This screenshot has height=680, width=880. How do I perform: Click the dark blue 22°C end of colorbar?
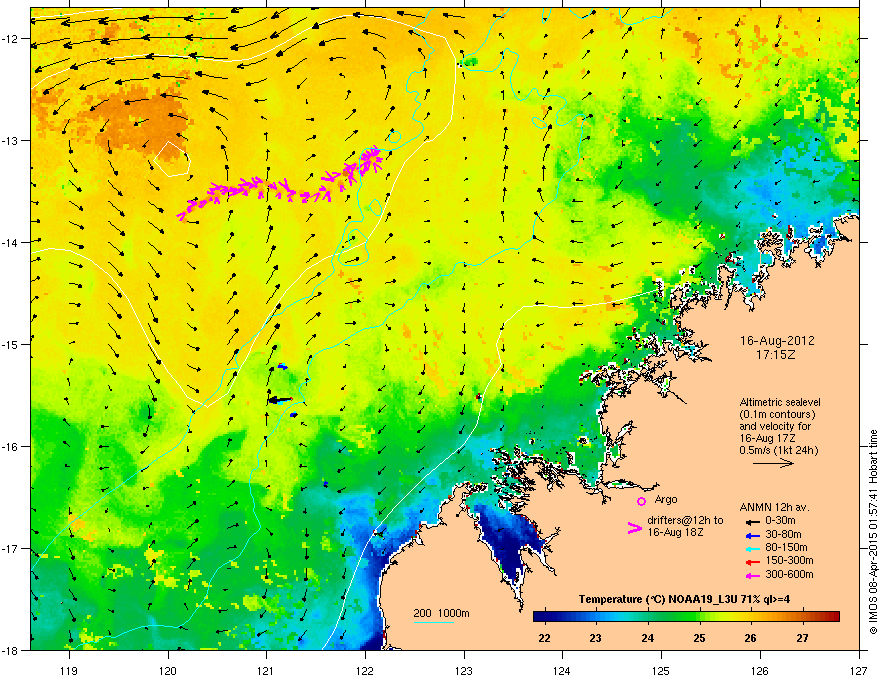click(540, 617)
